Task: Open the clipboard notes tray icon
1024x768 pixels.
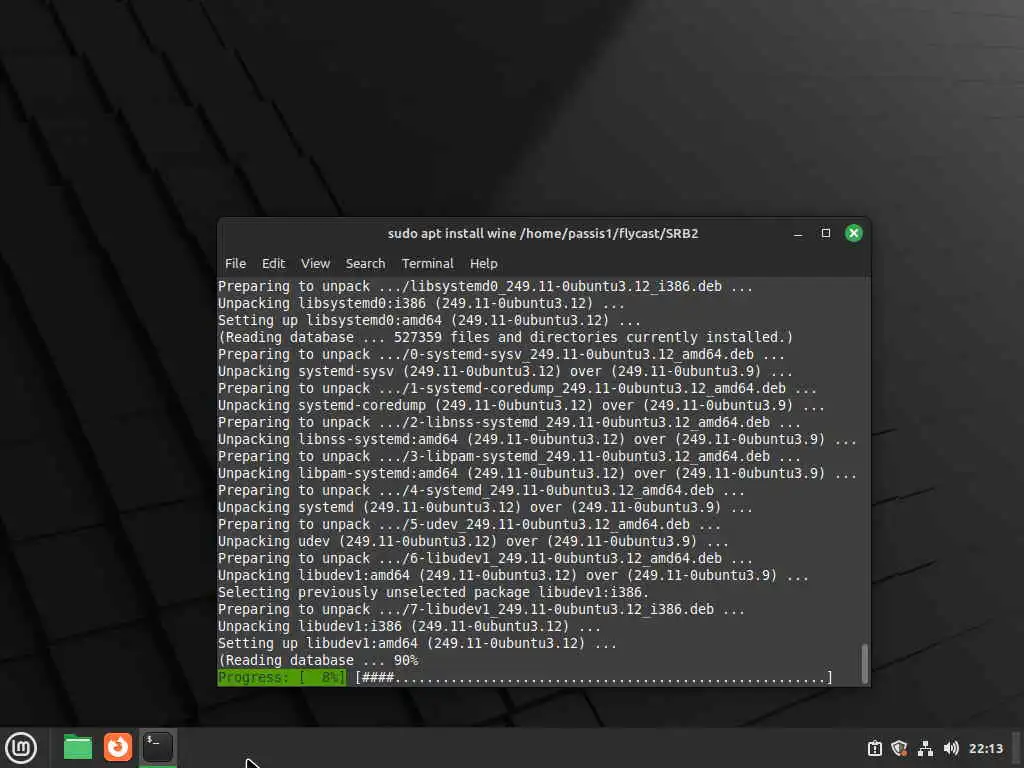Action: tap(875, 748)
